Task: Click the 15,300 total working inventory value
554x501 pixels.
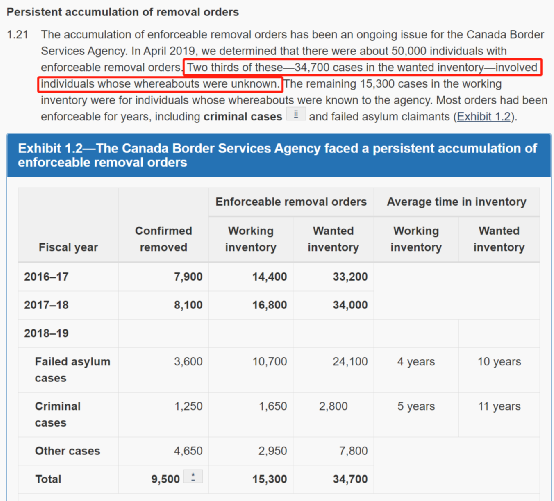Action: coord(269,479)
